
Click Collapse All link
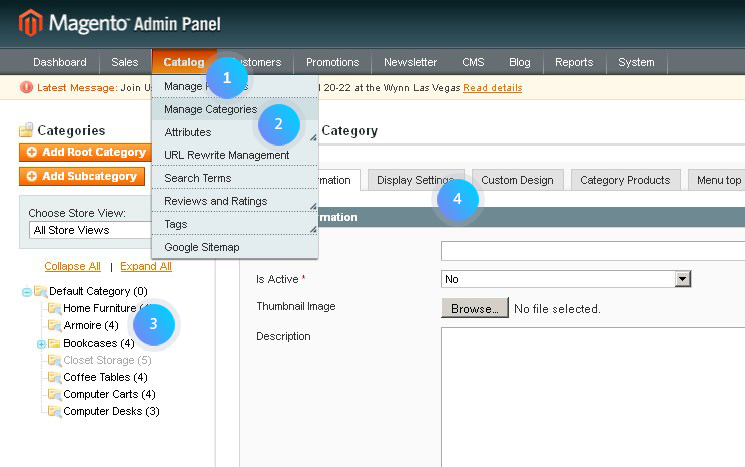tap(73, 266)
